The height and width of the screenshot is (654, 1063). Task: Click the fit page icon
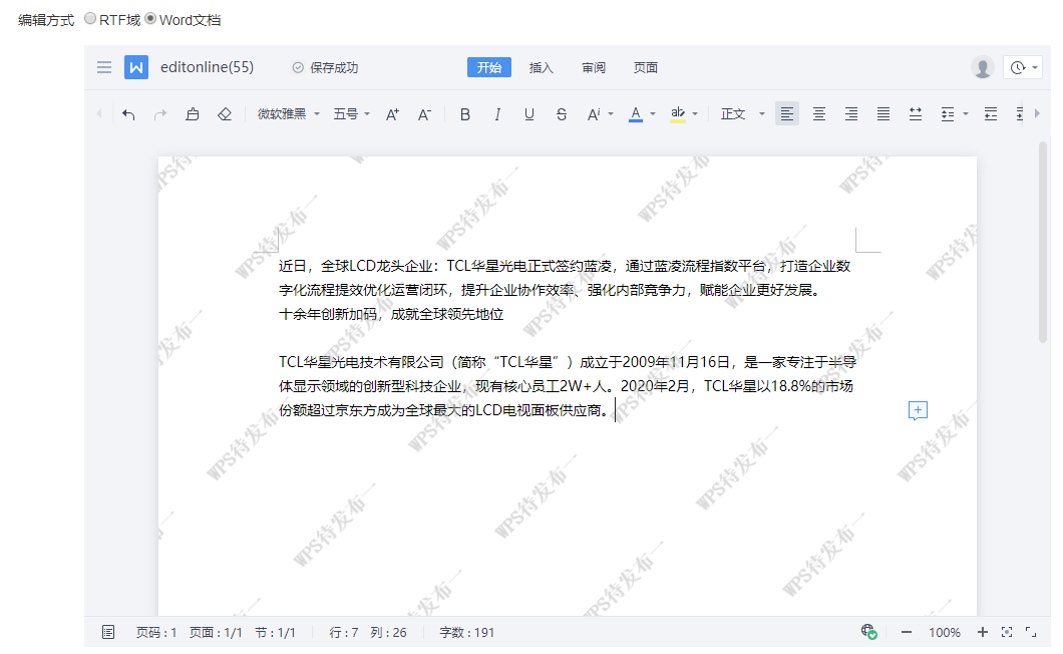[1007, 632]
